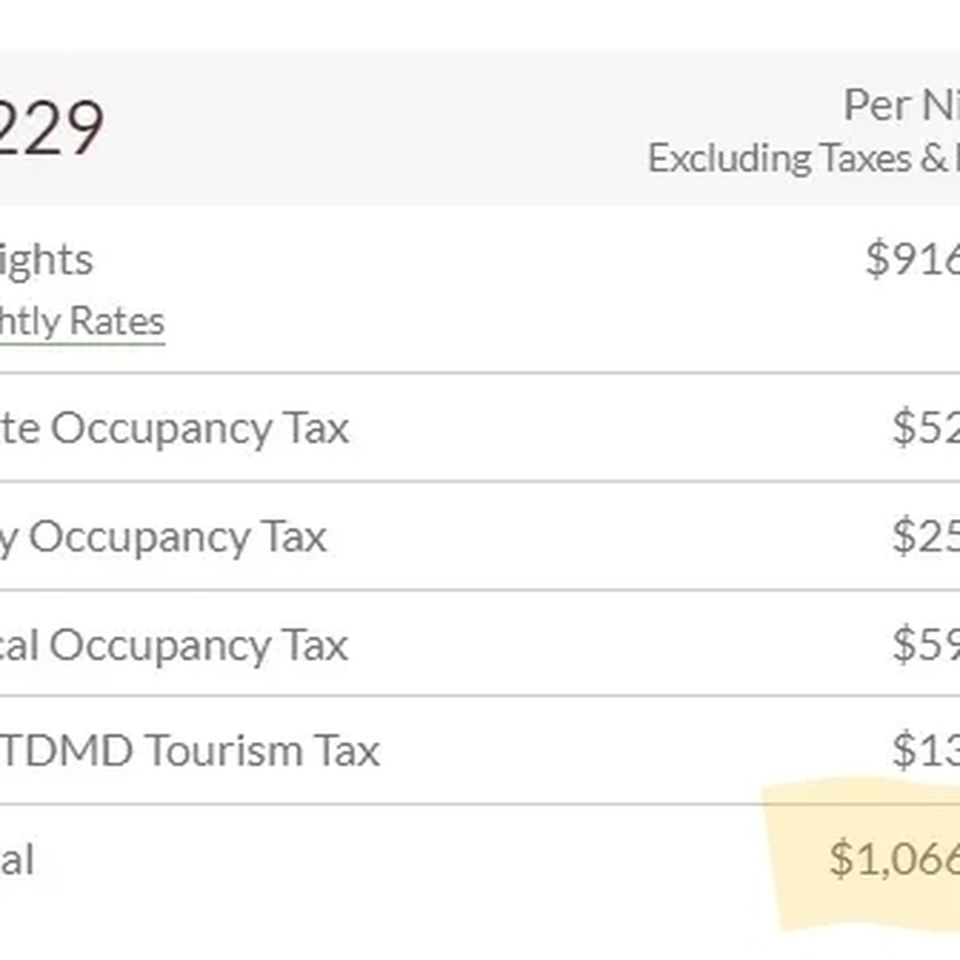Select the $59 local tax amount

[x=926, y=644]
